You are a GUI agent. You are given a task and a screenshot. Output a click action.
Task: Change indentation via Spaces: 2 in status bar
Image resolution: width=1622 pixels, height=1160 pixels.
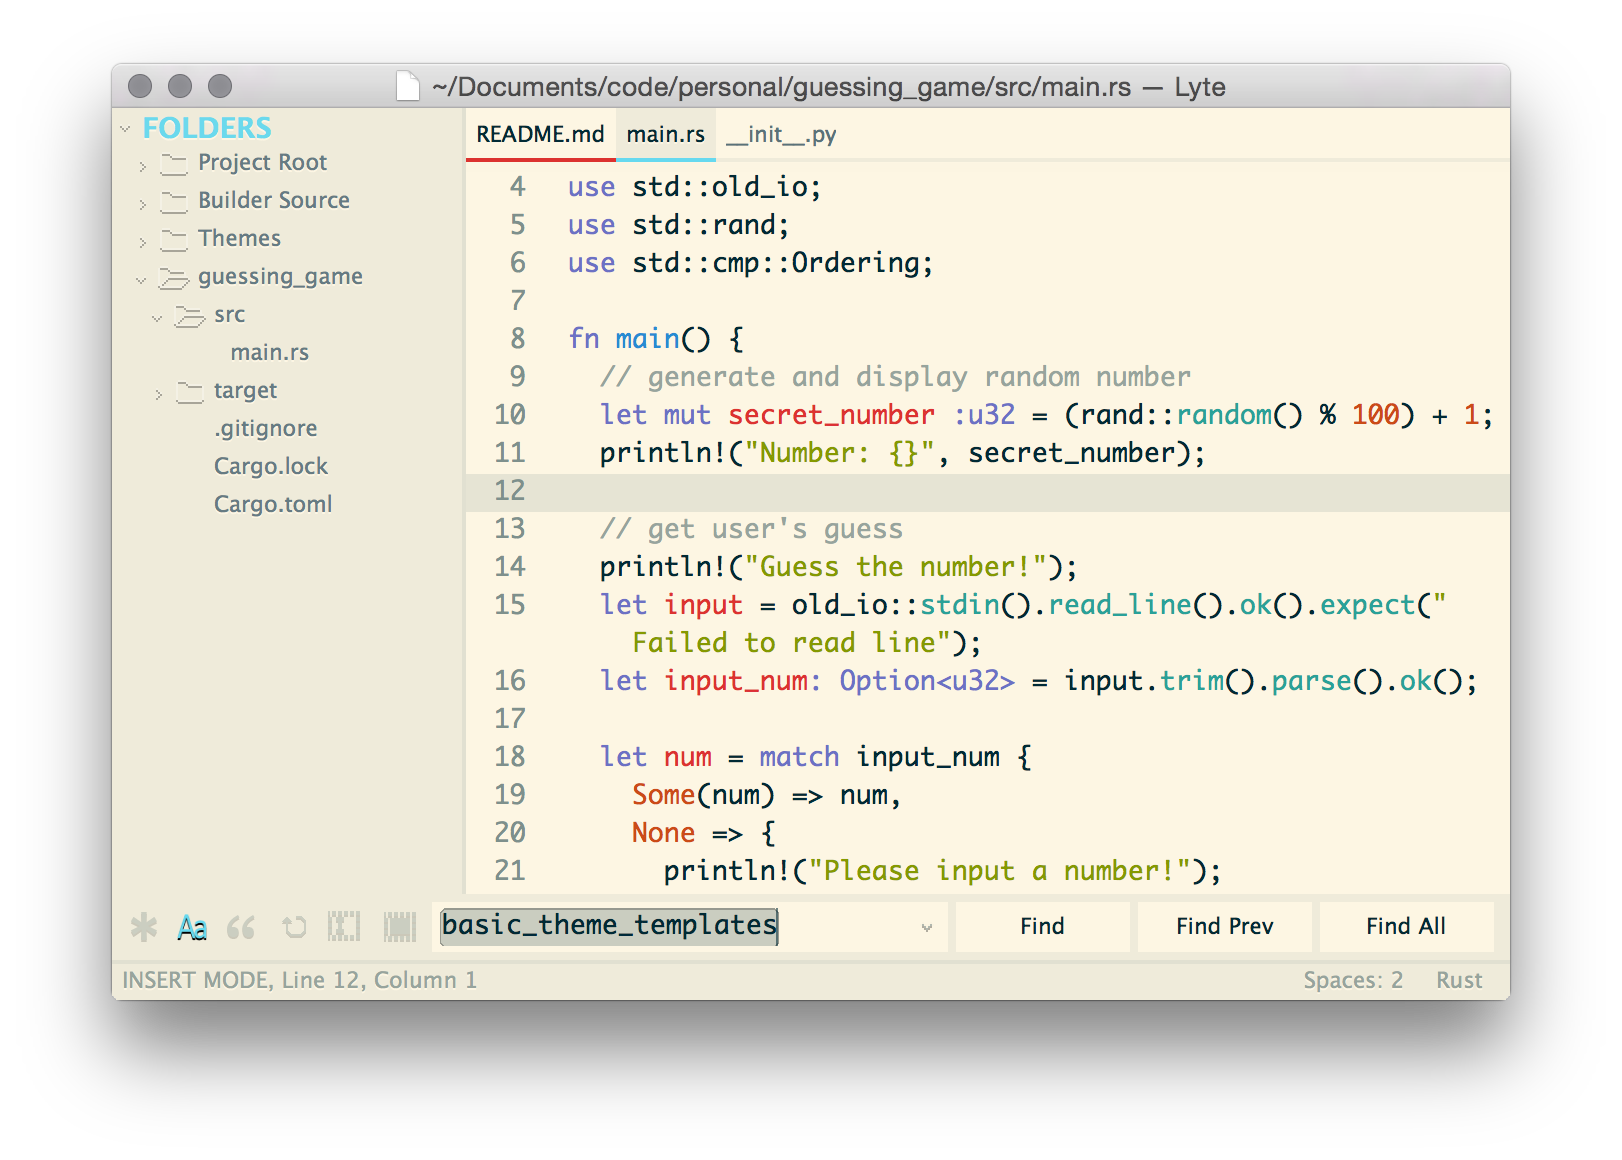tap(1353, 980)
